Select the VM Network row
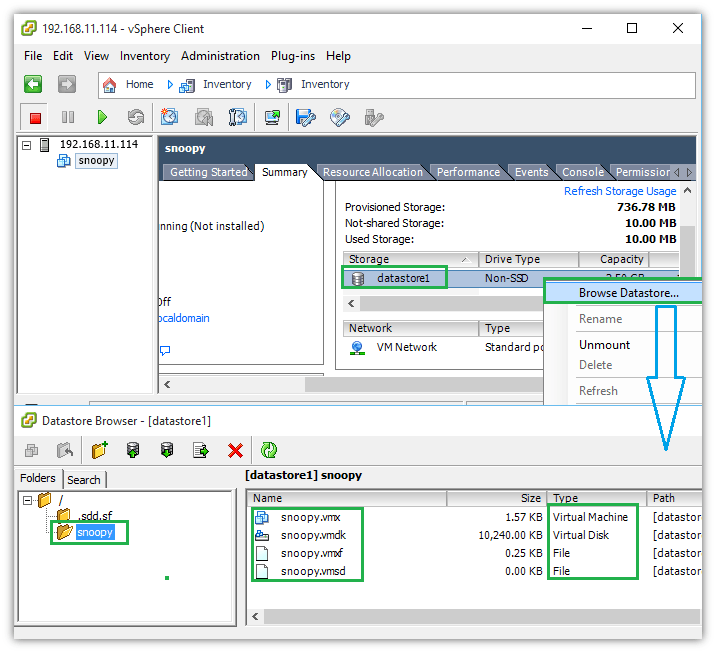Viewport: 716px width, 653px height. click(x=443, y=348)
